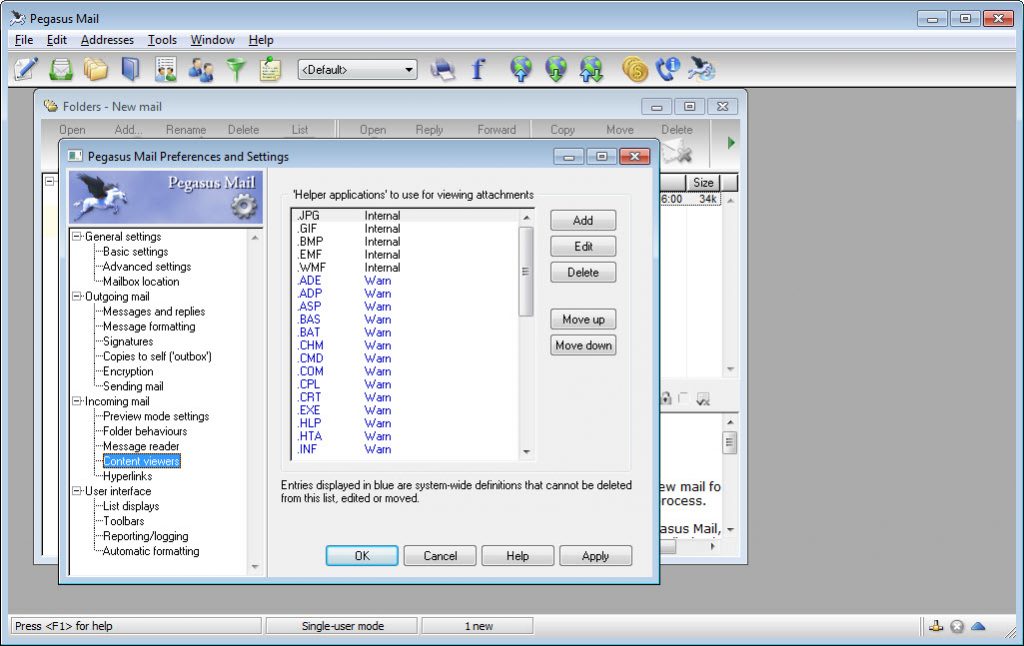This screenshot has width=1024, height=646.
Task: Click down arrow of settings tree scrollbar
Action: coord(255,567)
